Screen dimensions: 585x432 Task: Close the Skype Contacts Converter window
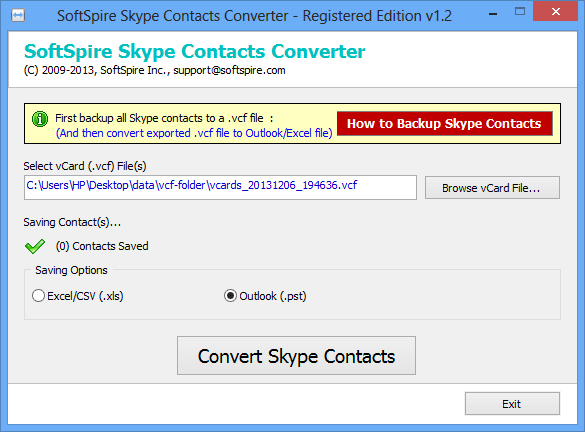tap(556, 12)
